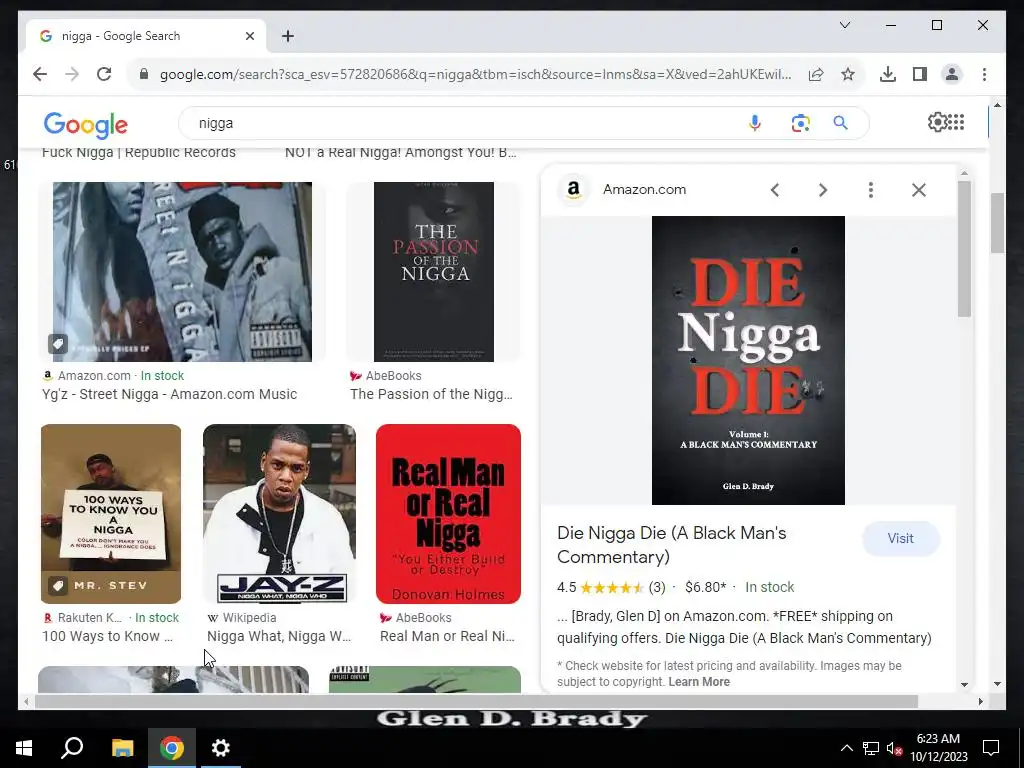This screenshot has height=768, width=1024.
Task: Click the forward navigation arrow
Action: coord(72,74)
